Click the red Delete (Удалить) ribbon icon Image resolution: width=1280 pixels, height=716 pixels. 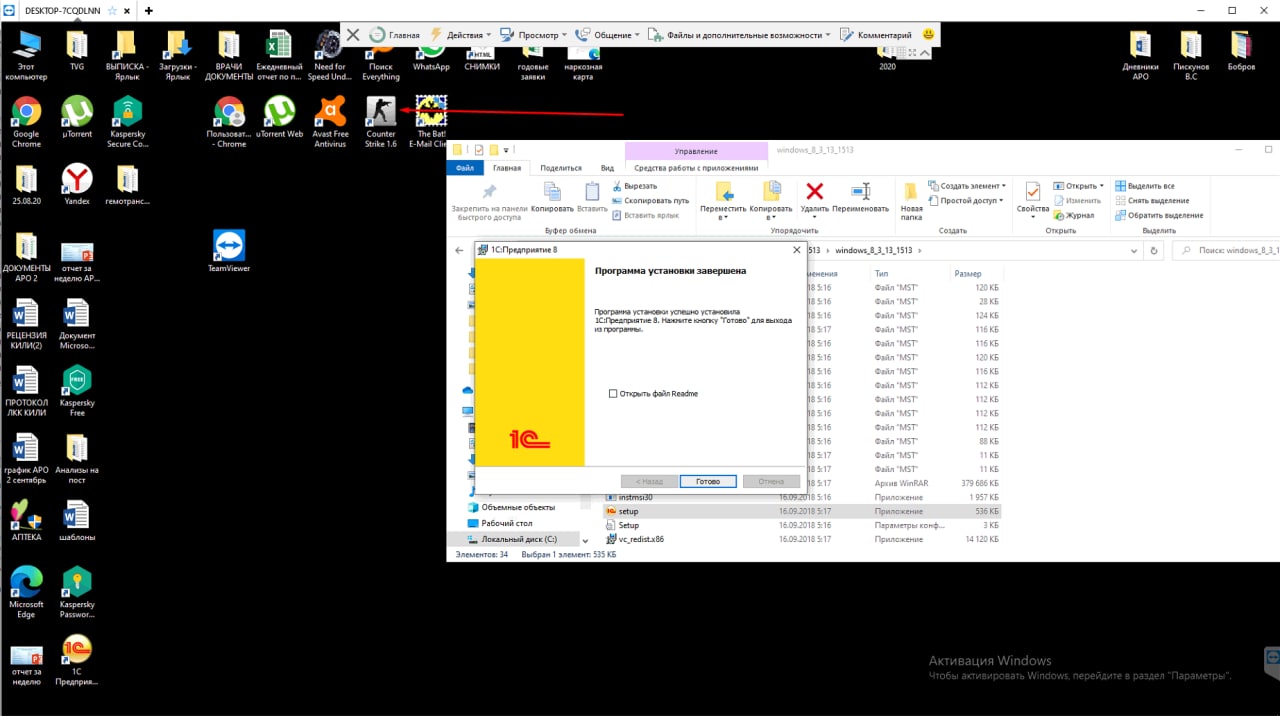click(815, 192)
